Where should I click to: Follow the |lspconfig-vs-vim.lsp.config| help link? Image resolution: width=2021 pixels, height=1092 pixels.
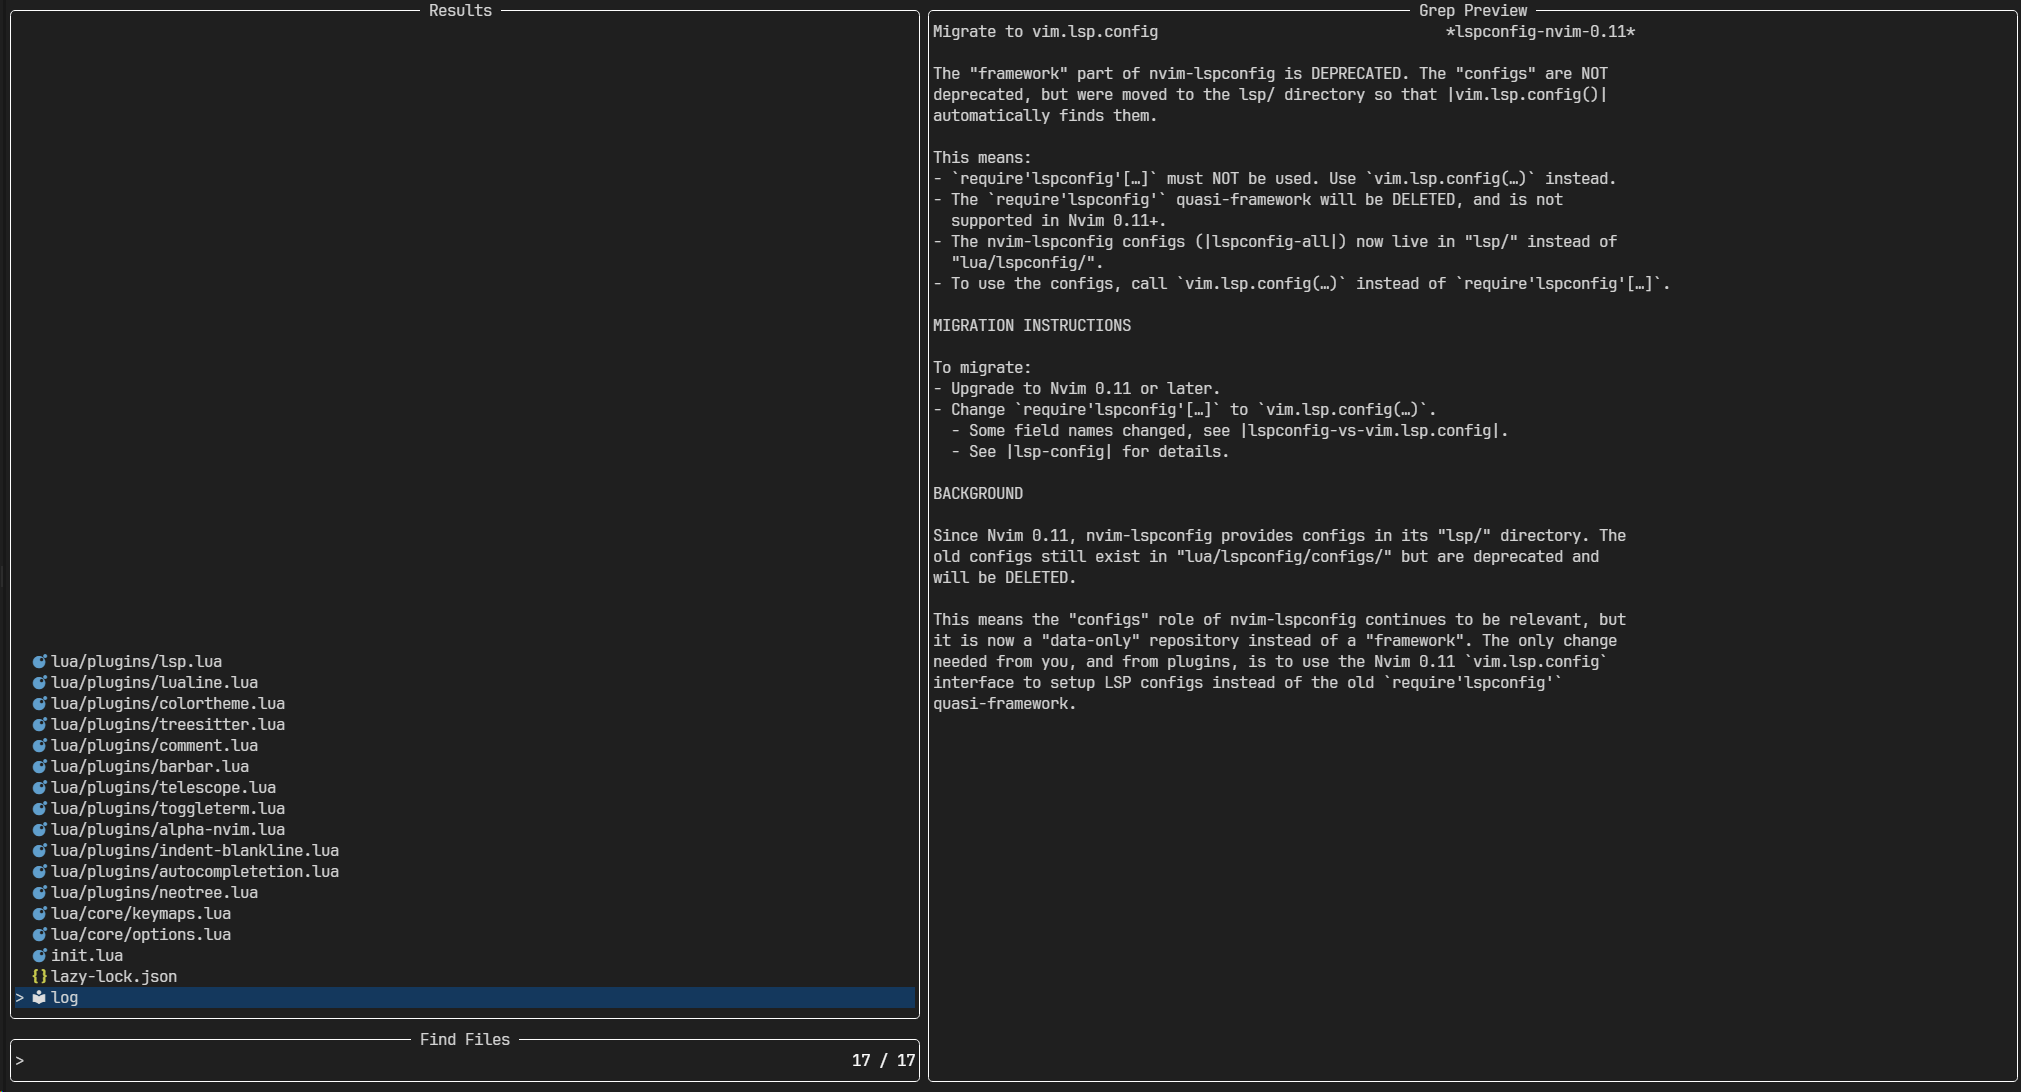(x=1371, y=431)
